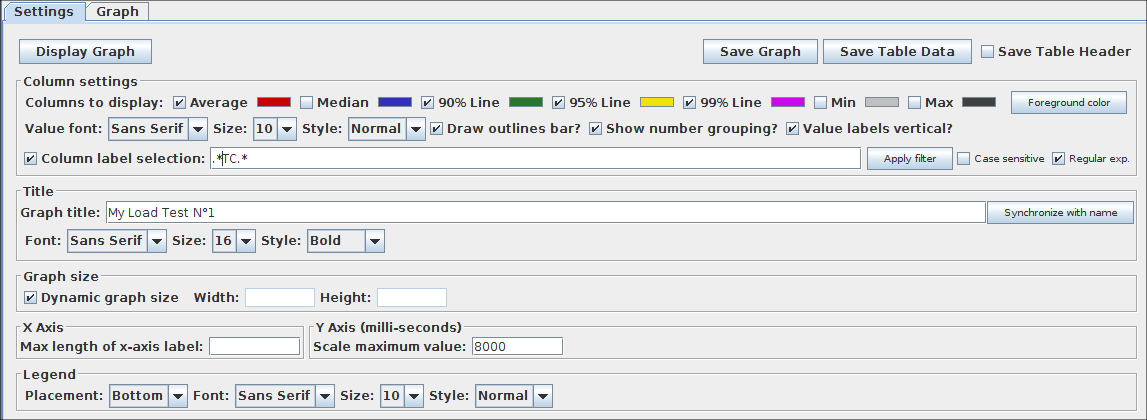Switch to the Graph tab
The width and height of the screenshot is (1147, 420).
click(117, 12)
